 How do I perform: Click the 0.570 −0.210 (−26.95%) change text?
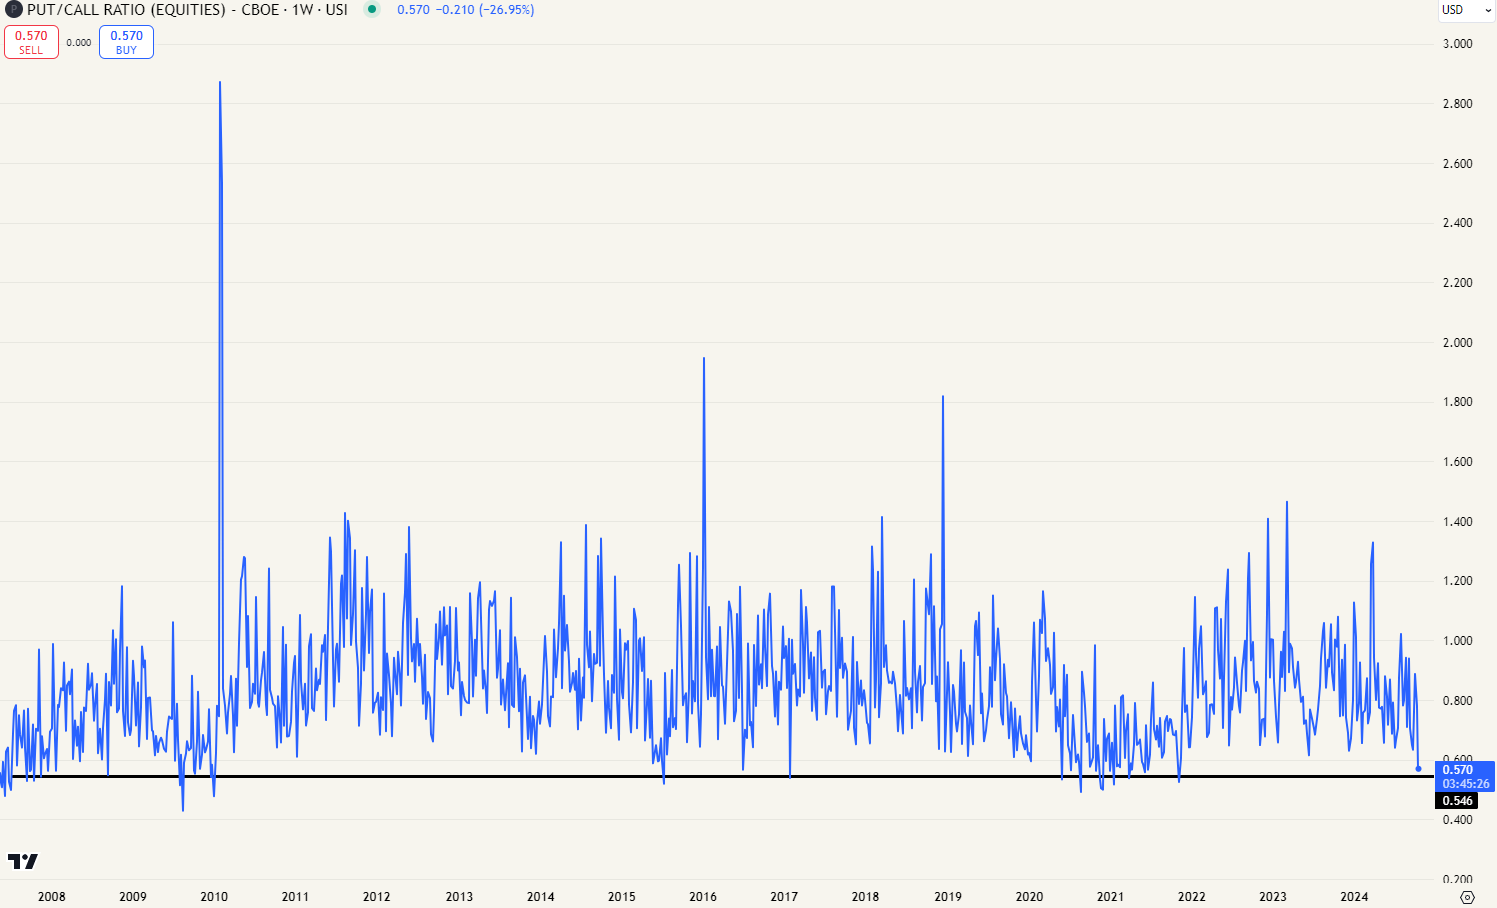(465, 10)
